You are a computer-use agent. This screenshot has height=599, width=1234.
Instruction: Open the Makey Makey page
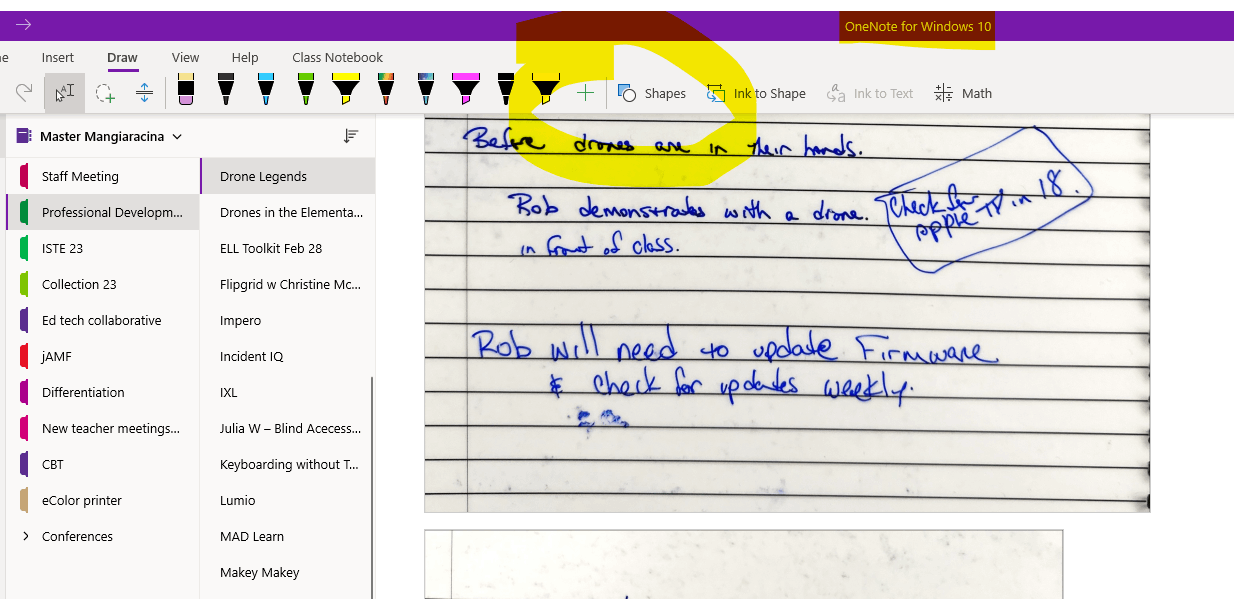[287, 572]
